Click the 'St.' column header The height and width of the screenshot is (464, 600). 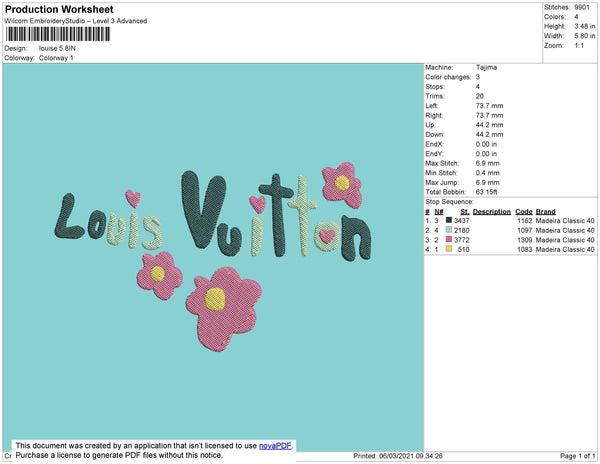click(x=465, y=212)
